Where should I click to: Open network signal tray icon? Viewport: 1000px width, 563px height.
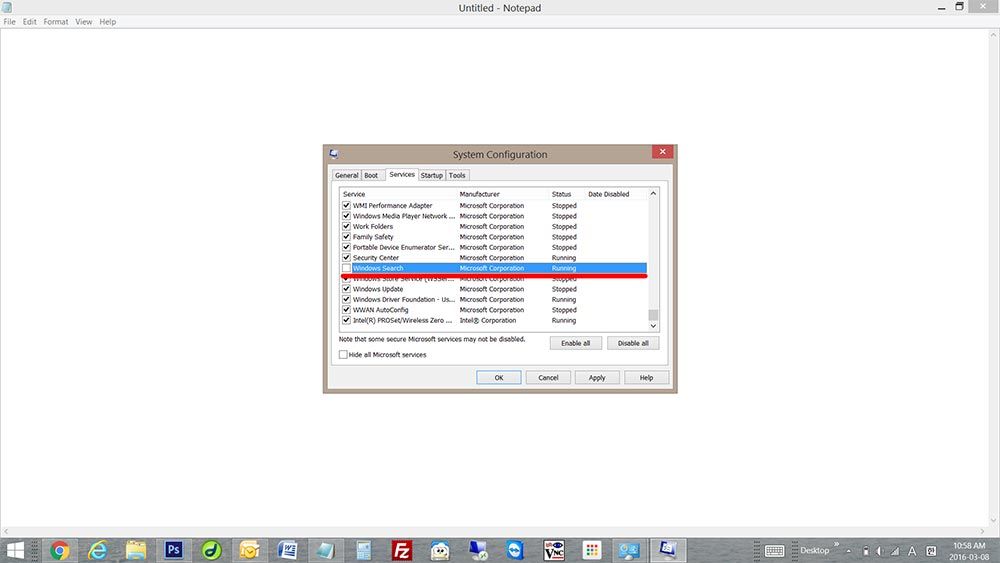[x=895, y=551]
